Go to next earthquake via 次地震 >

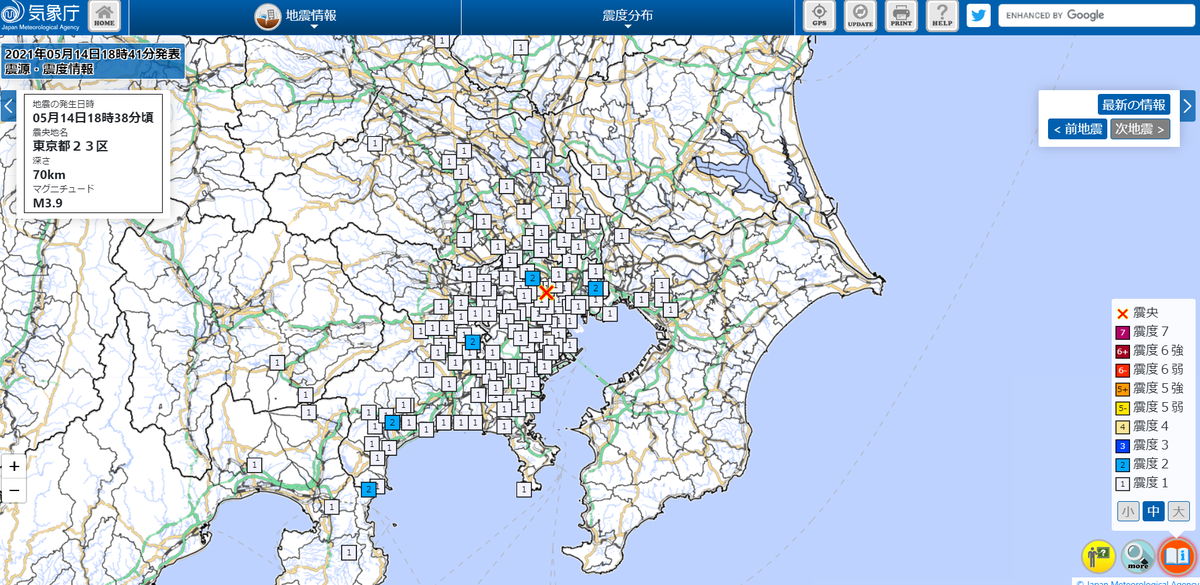[1140, 129]
